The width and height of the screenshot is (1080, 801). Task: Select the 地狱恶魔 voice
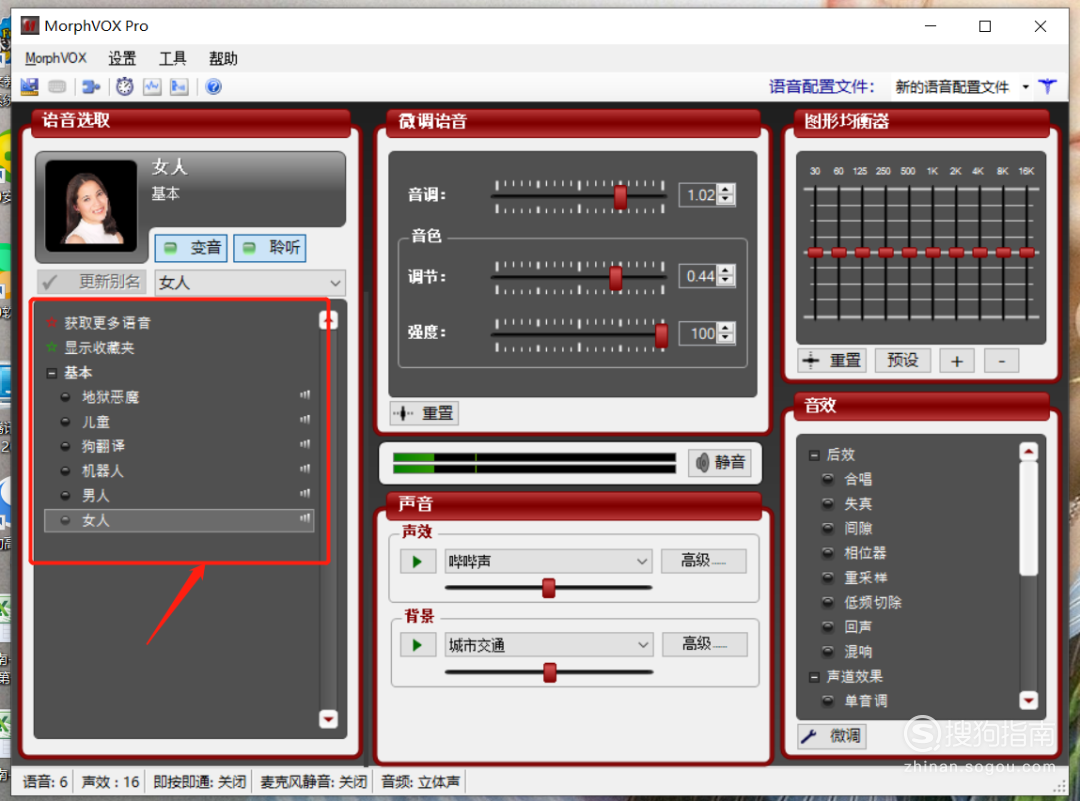point(110,397)
